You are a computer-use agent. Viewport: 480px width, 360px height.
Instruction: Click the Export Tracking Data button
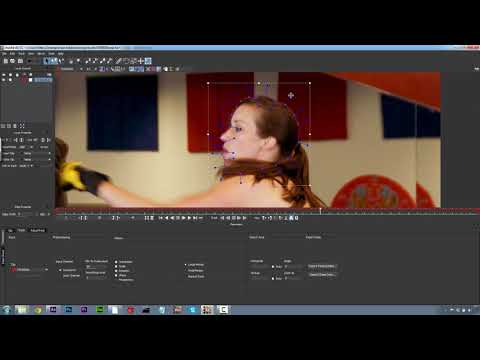point(322,266)
